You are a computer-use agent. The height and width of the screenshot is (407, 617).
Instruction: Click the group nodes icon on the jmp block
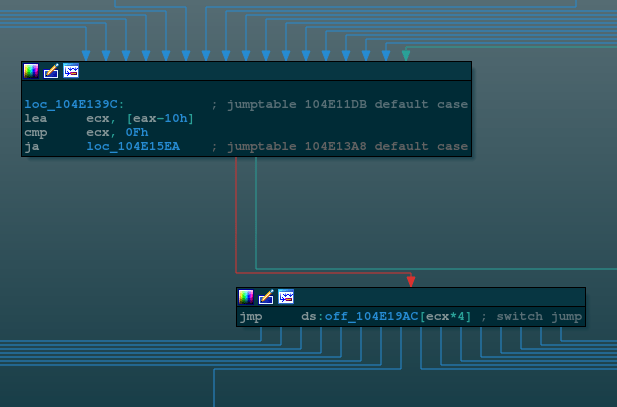pos(286,297)
